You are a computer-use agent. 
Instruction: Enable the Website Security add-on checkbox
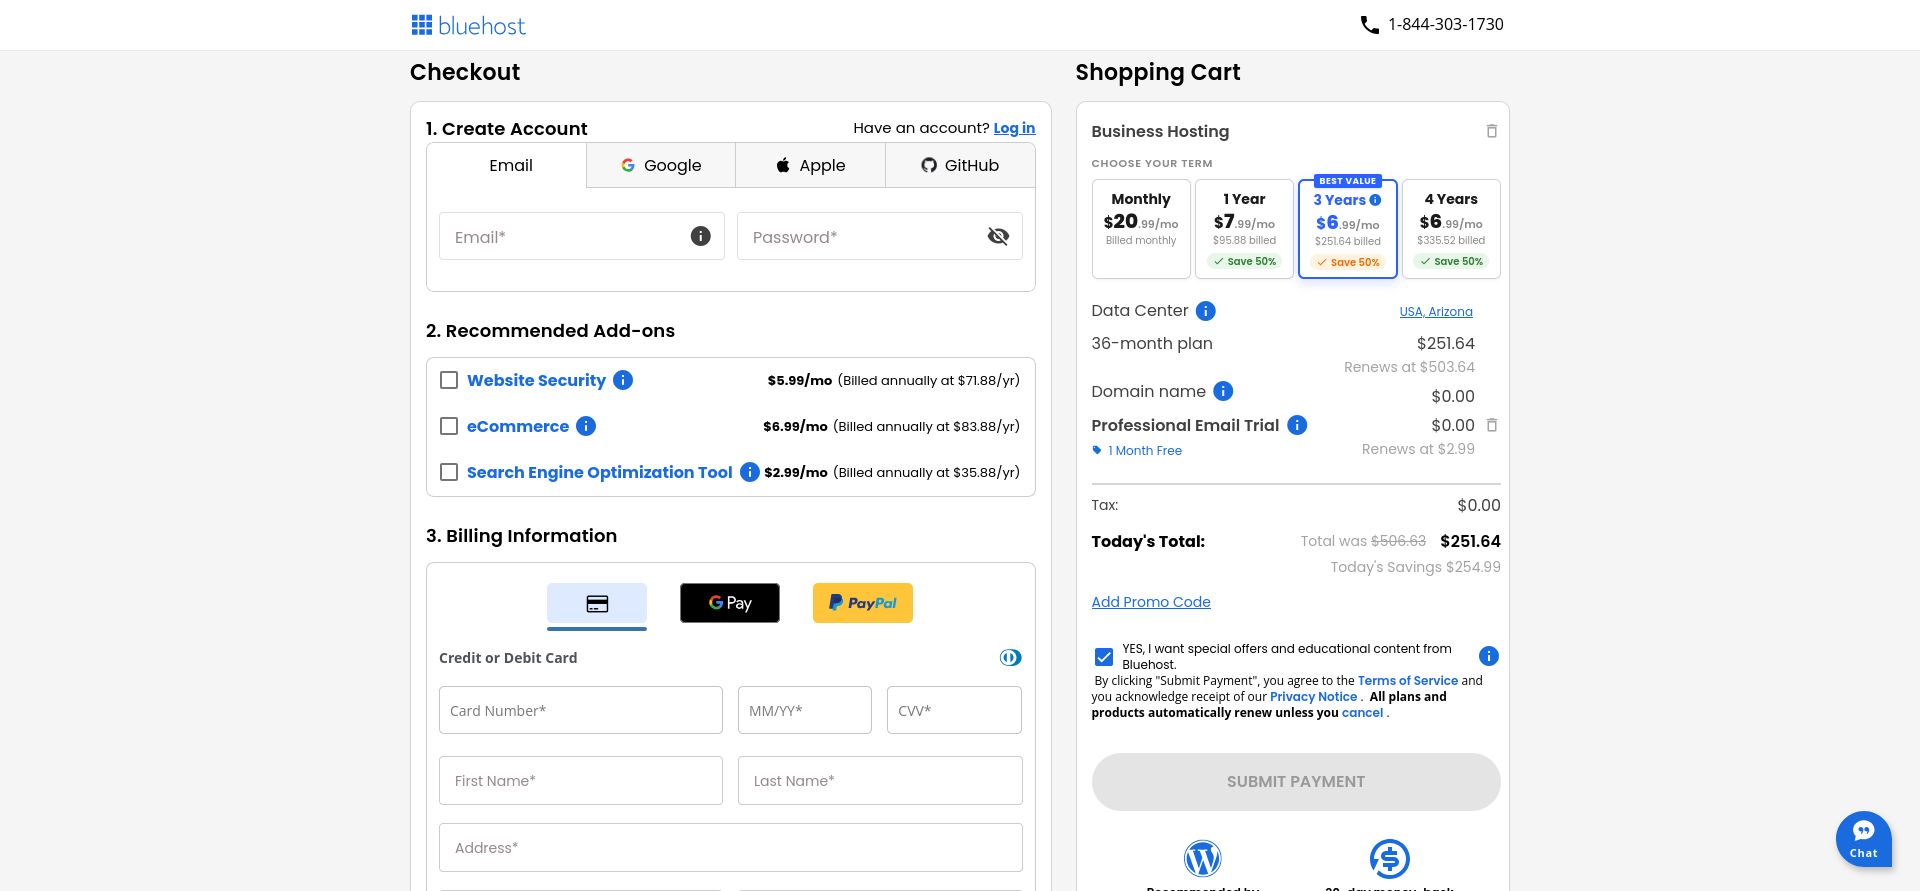pos(449,380)
